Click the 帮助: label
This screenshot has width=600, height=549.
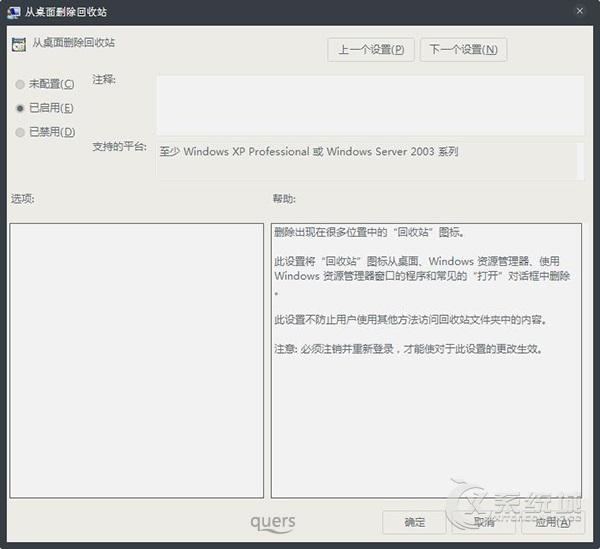click(x=284, y=199)
